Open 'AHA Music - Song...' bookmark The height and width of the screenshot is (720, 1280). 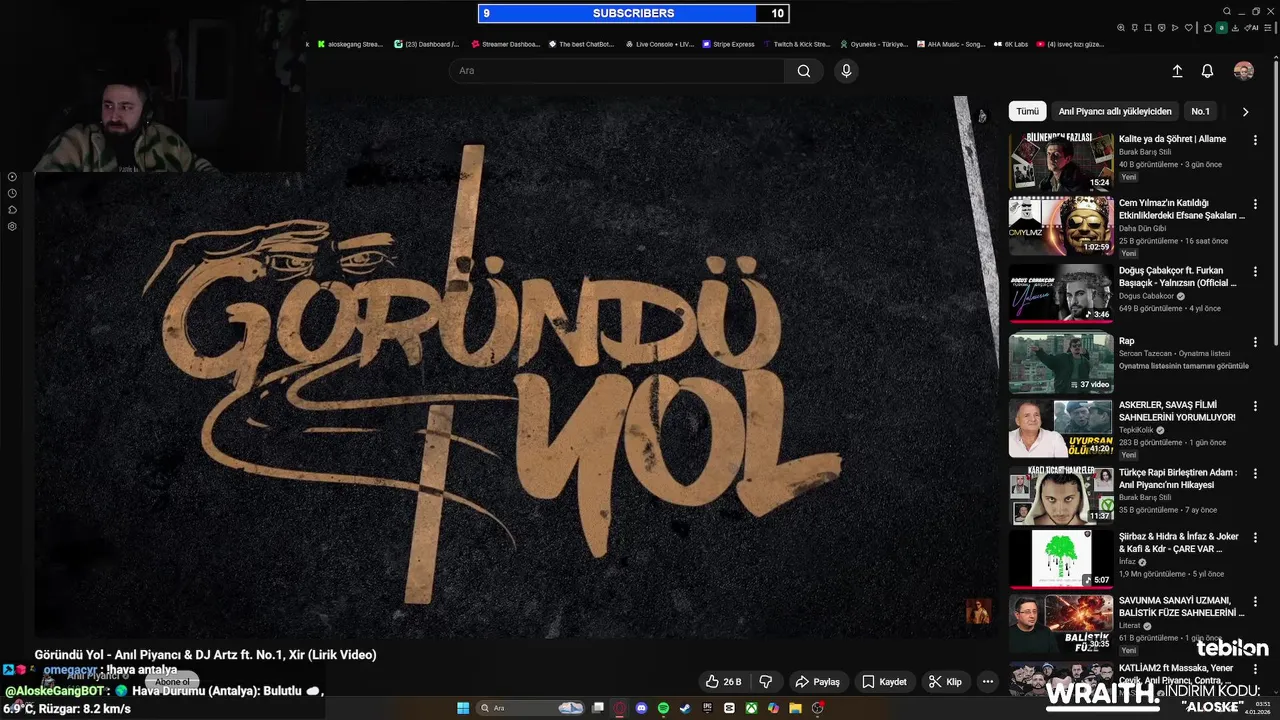pos(951,44)
